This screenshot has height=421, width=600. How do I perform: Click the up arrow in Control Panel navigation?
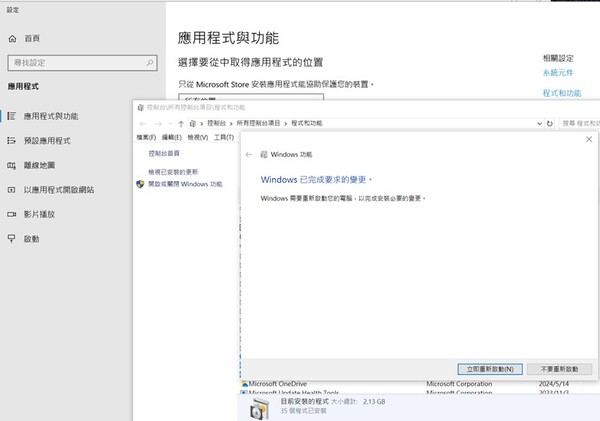click(x=180, y=122)
